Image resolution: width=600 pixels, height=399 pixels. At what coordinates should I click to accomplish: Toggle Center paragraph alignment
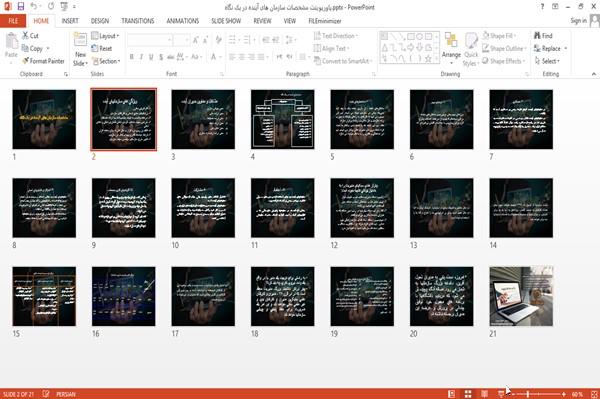click(x=241, y=57)
